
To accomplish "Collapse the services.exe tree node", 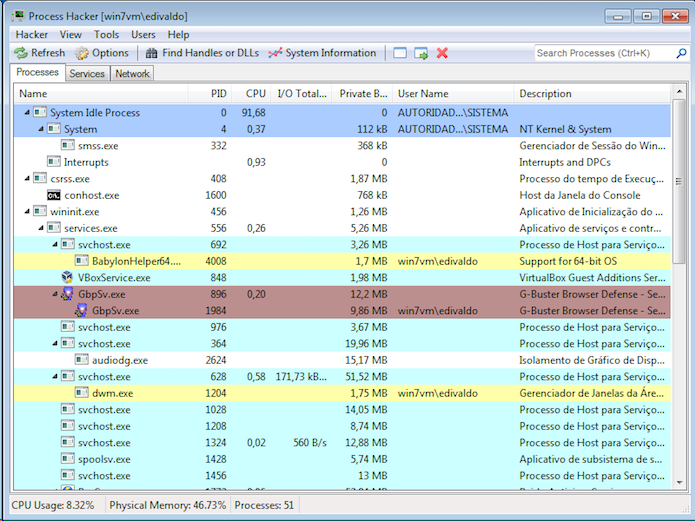I will coord(41,228).
